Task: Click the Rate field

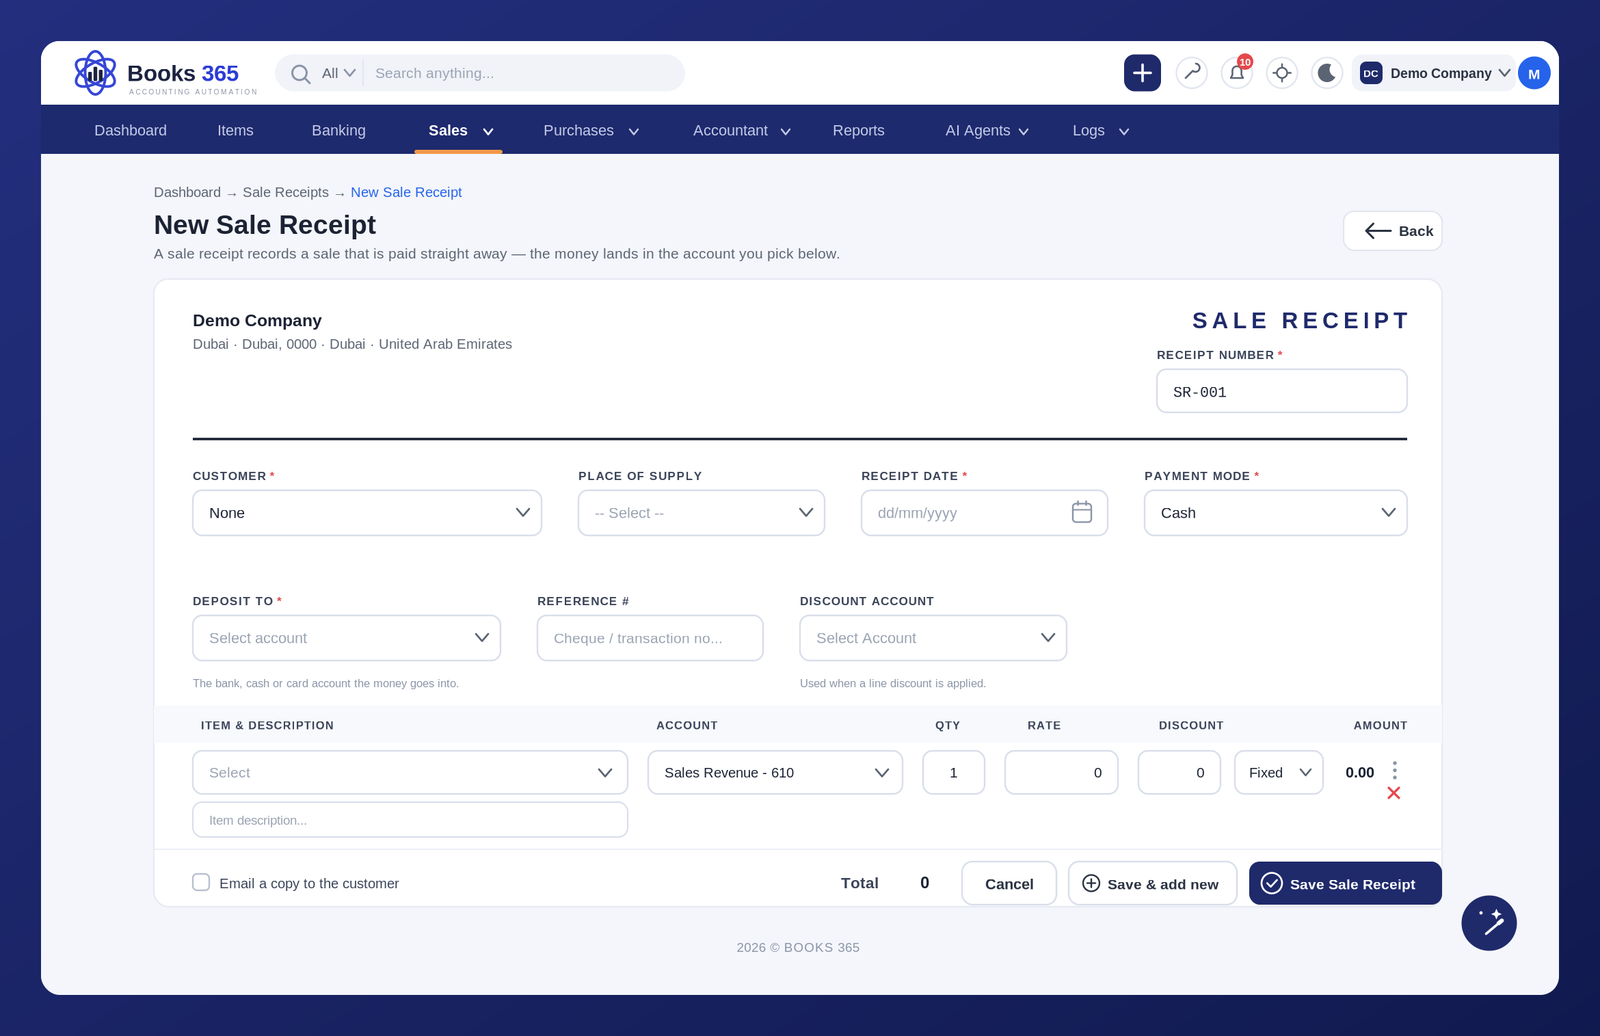Action: point(1061,773)
